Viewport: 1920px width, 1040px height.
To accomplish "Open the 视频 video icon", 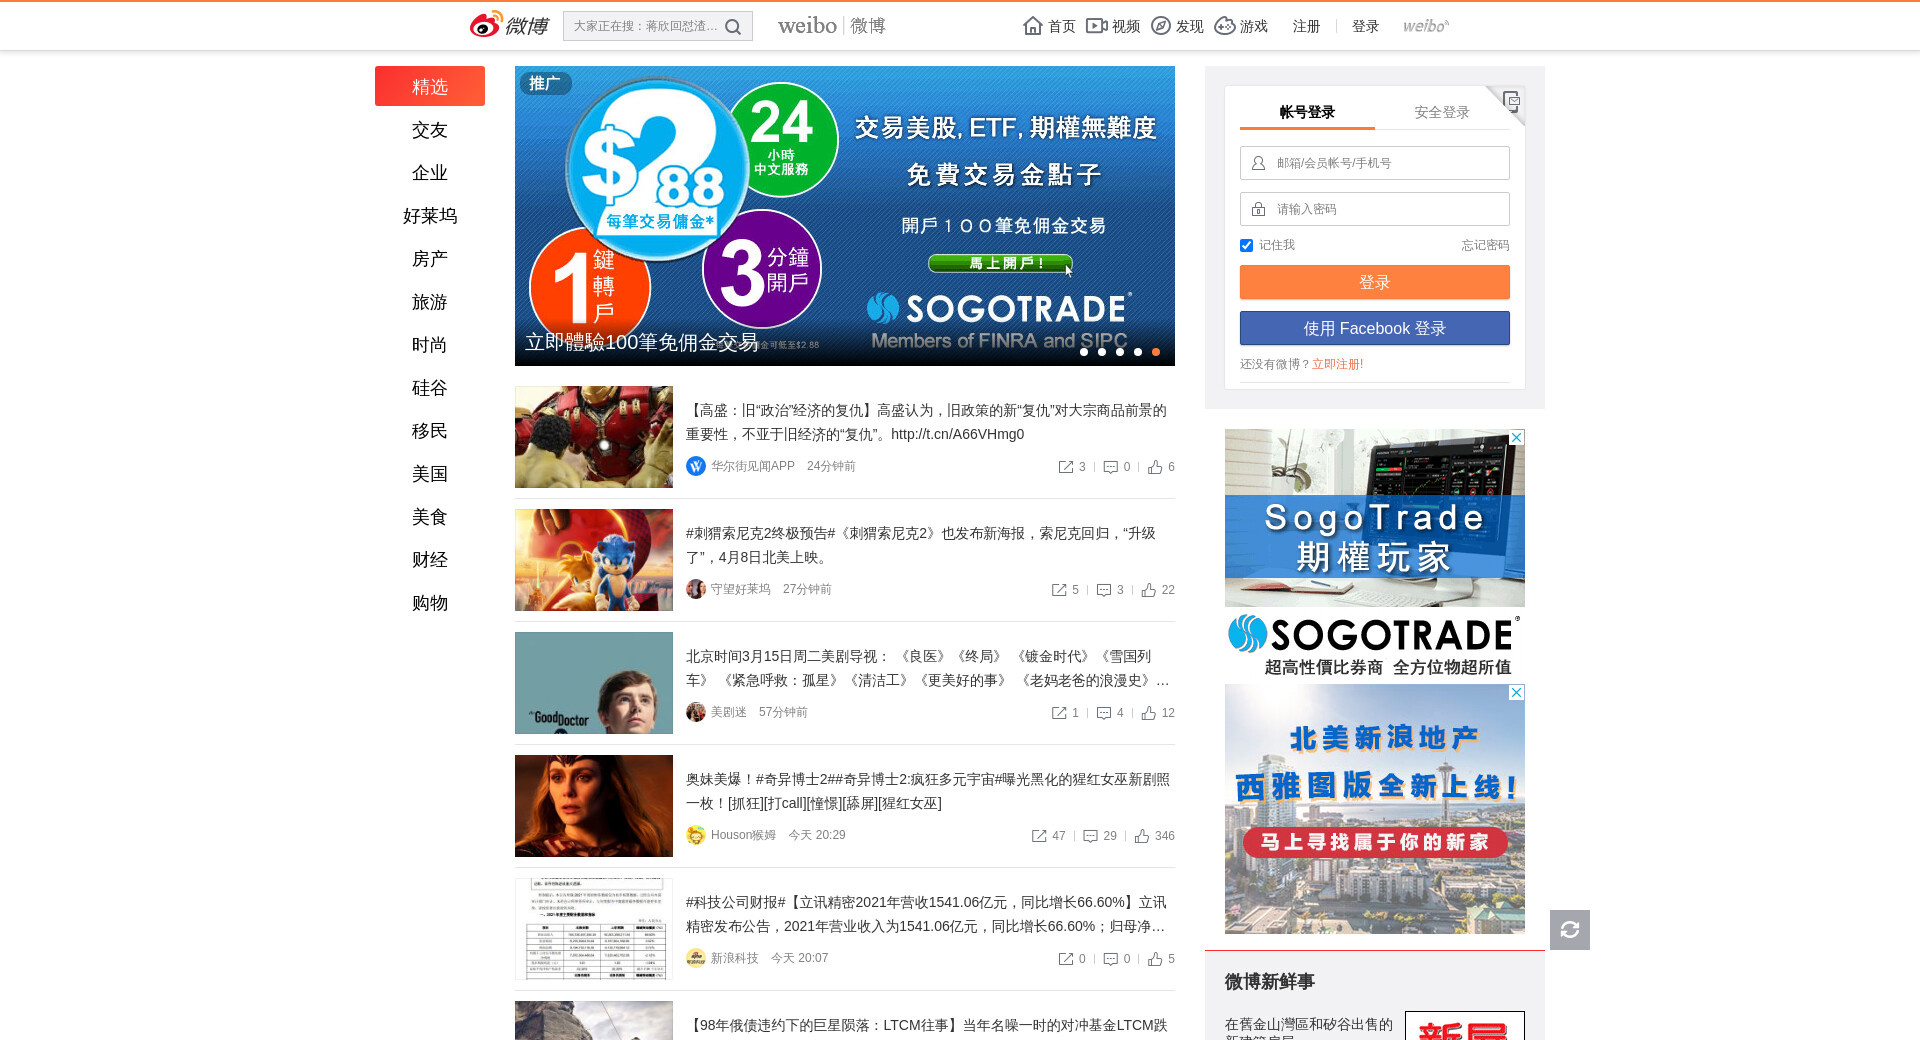I will click(1097, 26).
